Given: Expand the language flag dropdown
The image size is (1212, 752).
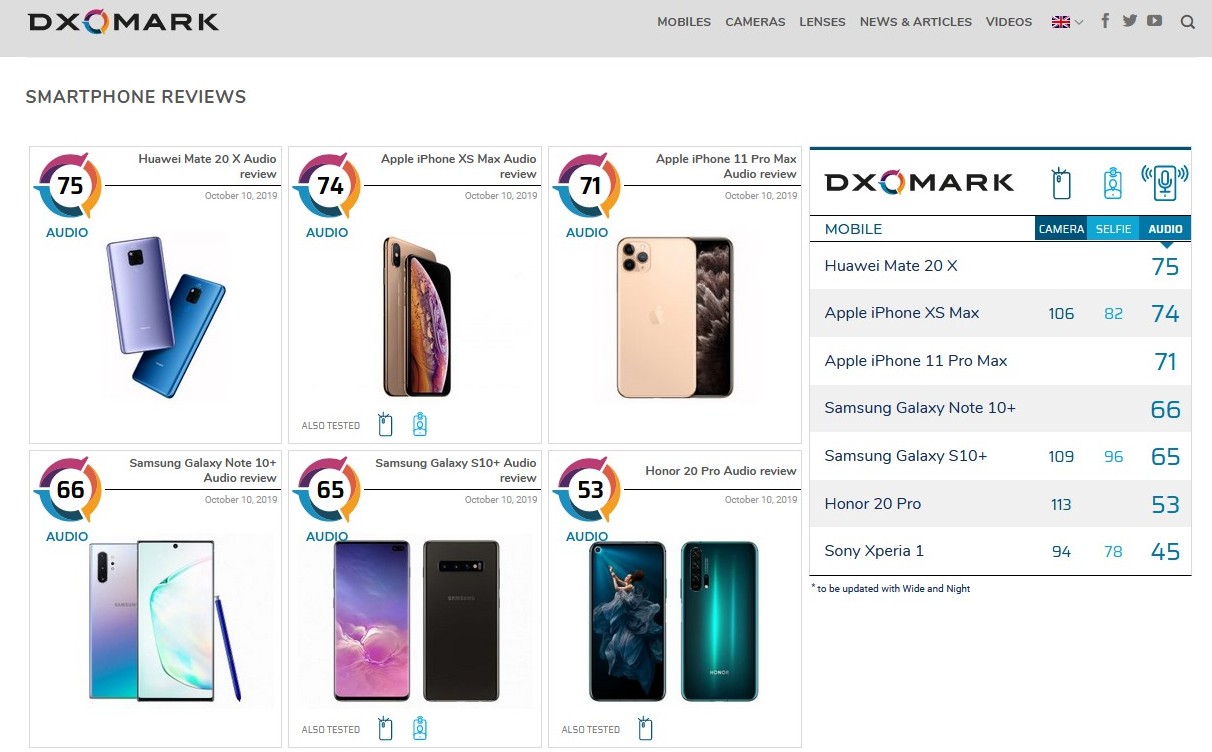Looking at the screenshot, I should coord(1067,22).
